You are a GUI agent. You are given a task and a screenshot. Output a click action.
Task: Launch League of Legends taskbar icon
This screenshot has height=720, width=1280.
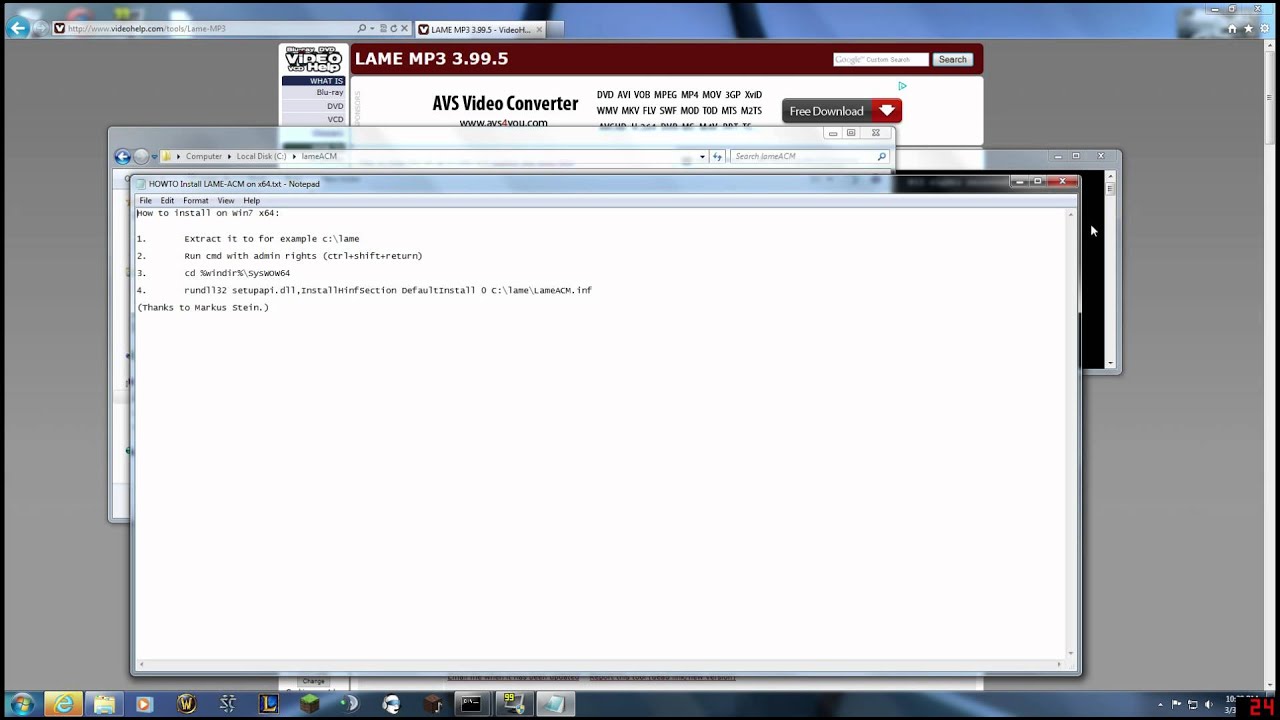point(268,704)
